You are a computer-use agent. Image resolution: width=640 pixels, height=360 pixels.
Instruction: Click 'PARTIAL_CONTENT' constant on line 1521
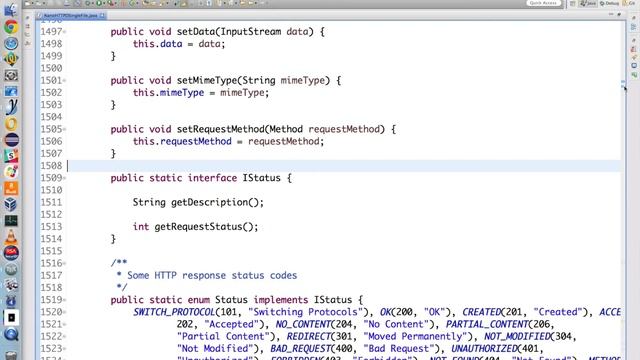pos(487,324)
